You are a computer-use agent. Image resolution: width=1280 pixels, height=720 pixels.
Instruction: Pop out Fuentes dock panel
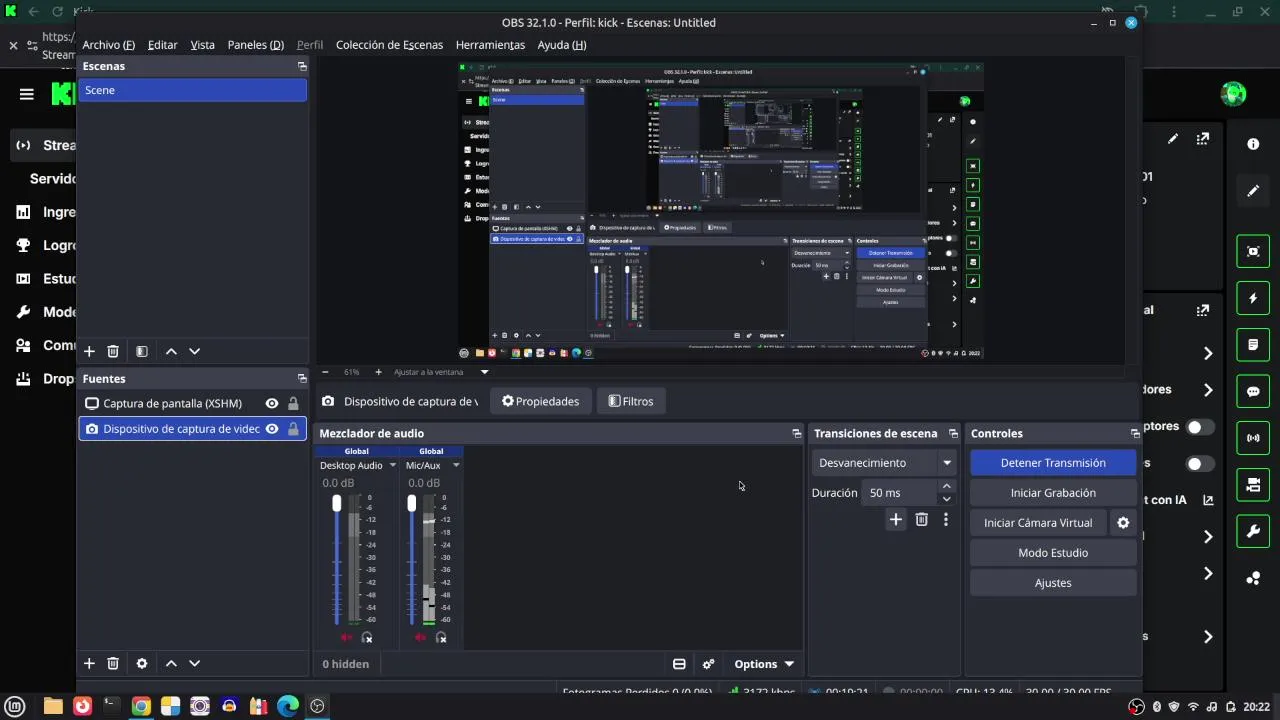[x=302, y=379]
